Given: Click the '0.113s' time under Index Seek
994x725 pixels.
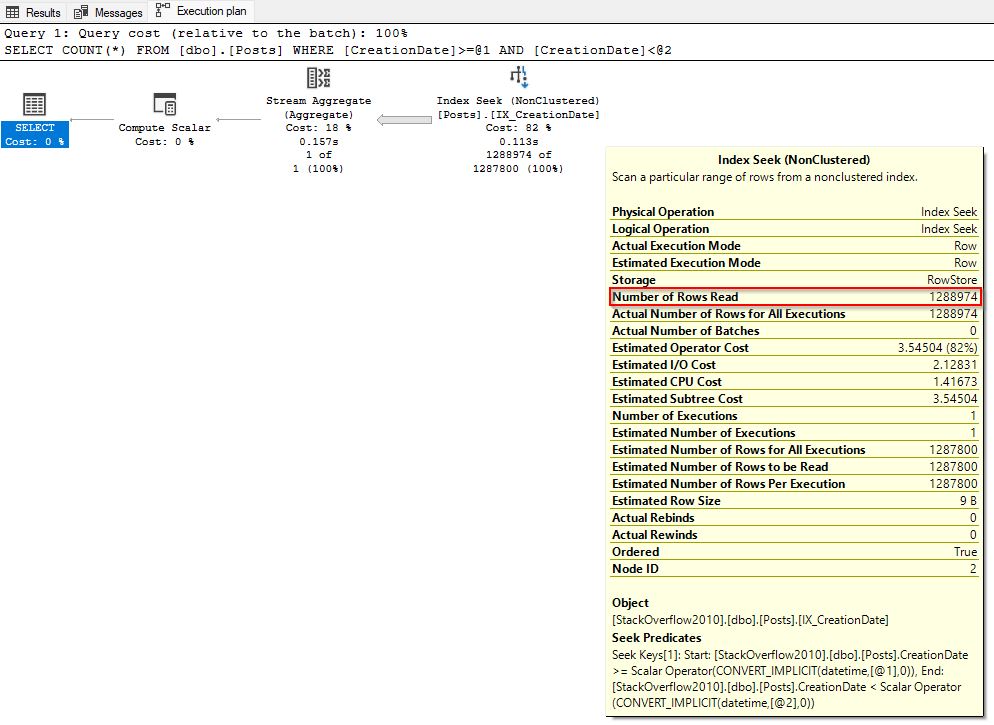Looking at the screenshot, I should 519,142.
